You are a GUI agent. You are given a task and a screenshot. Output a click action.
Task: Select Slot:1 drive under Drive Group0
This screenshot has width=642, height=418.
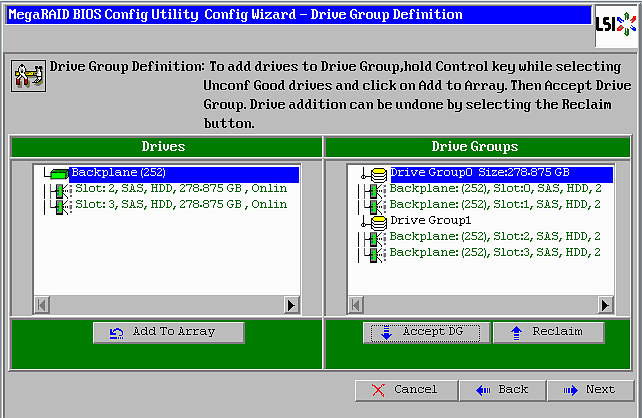click(x=495, y=205)
